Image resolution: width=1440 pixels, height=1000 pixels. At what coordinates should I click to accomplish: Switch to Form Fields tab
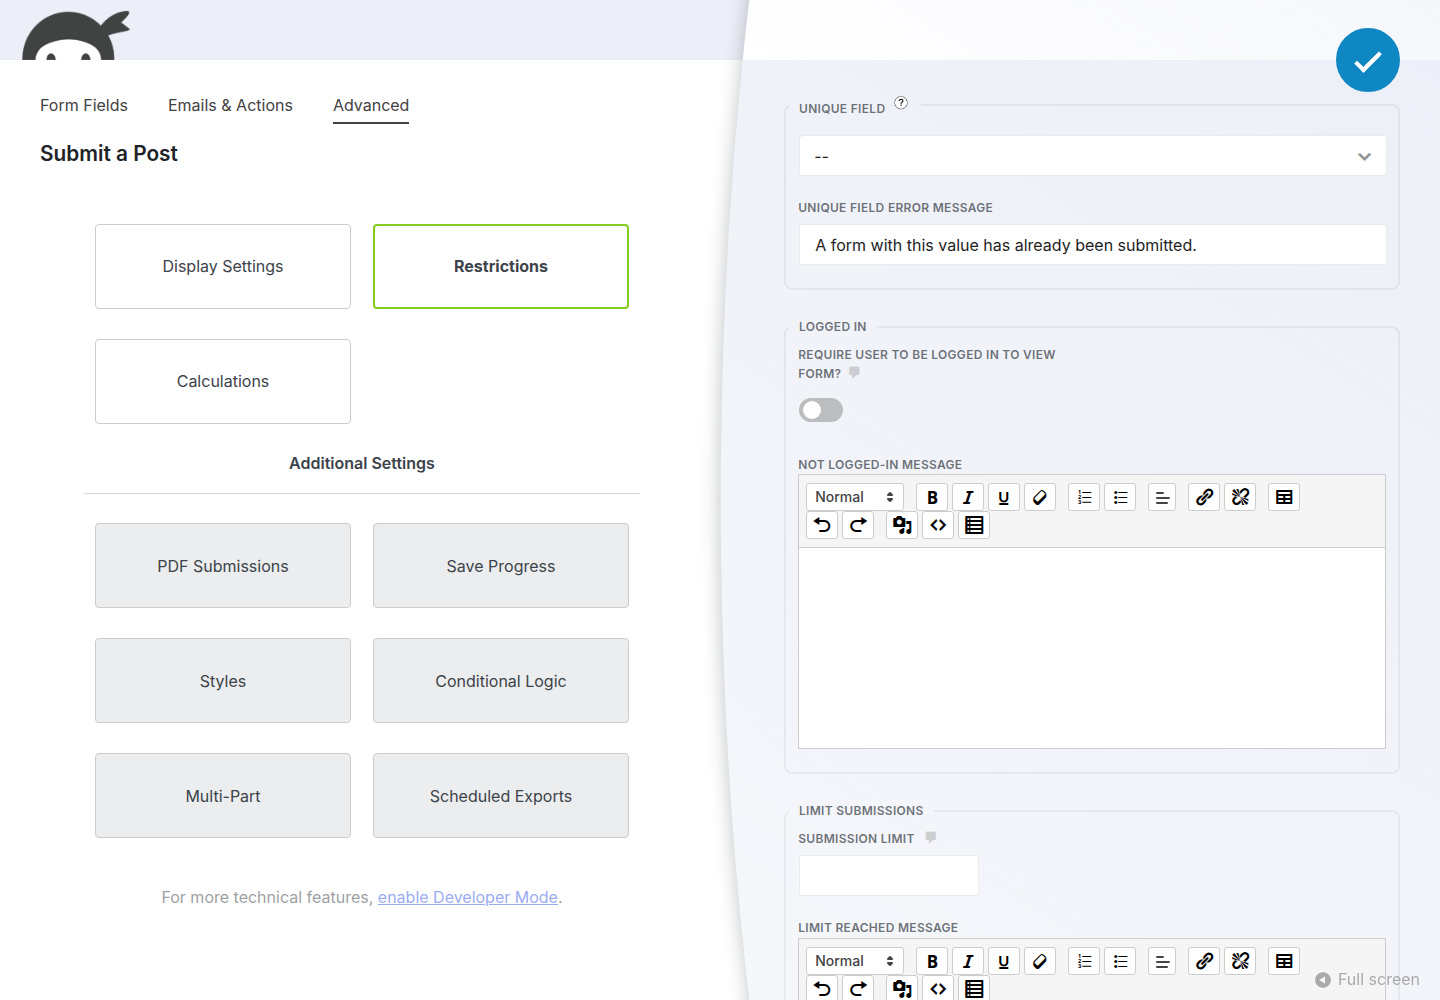[84, 105]
